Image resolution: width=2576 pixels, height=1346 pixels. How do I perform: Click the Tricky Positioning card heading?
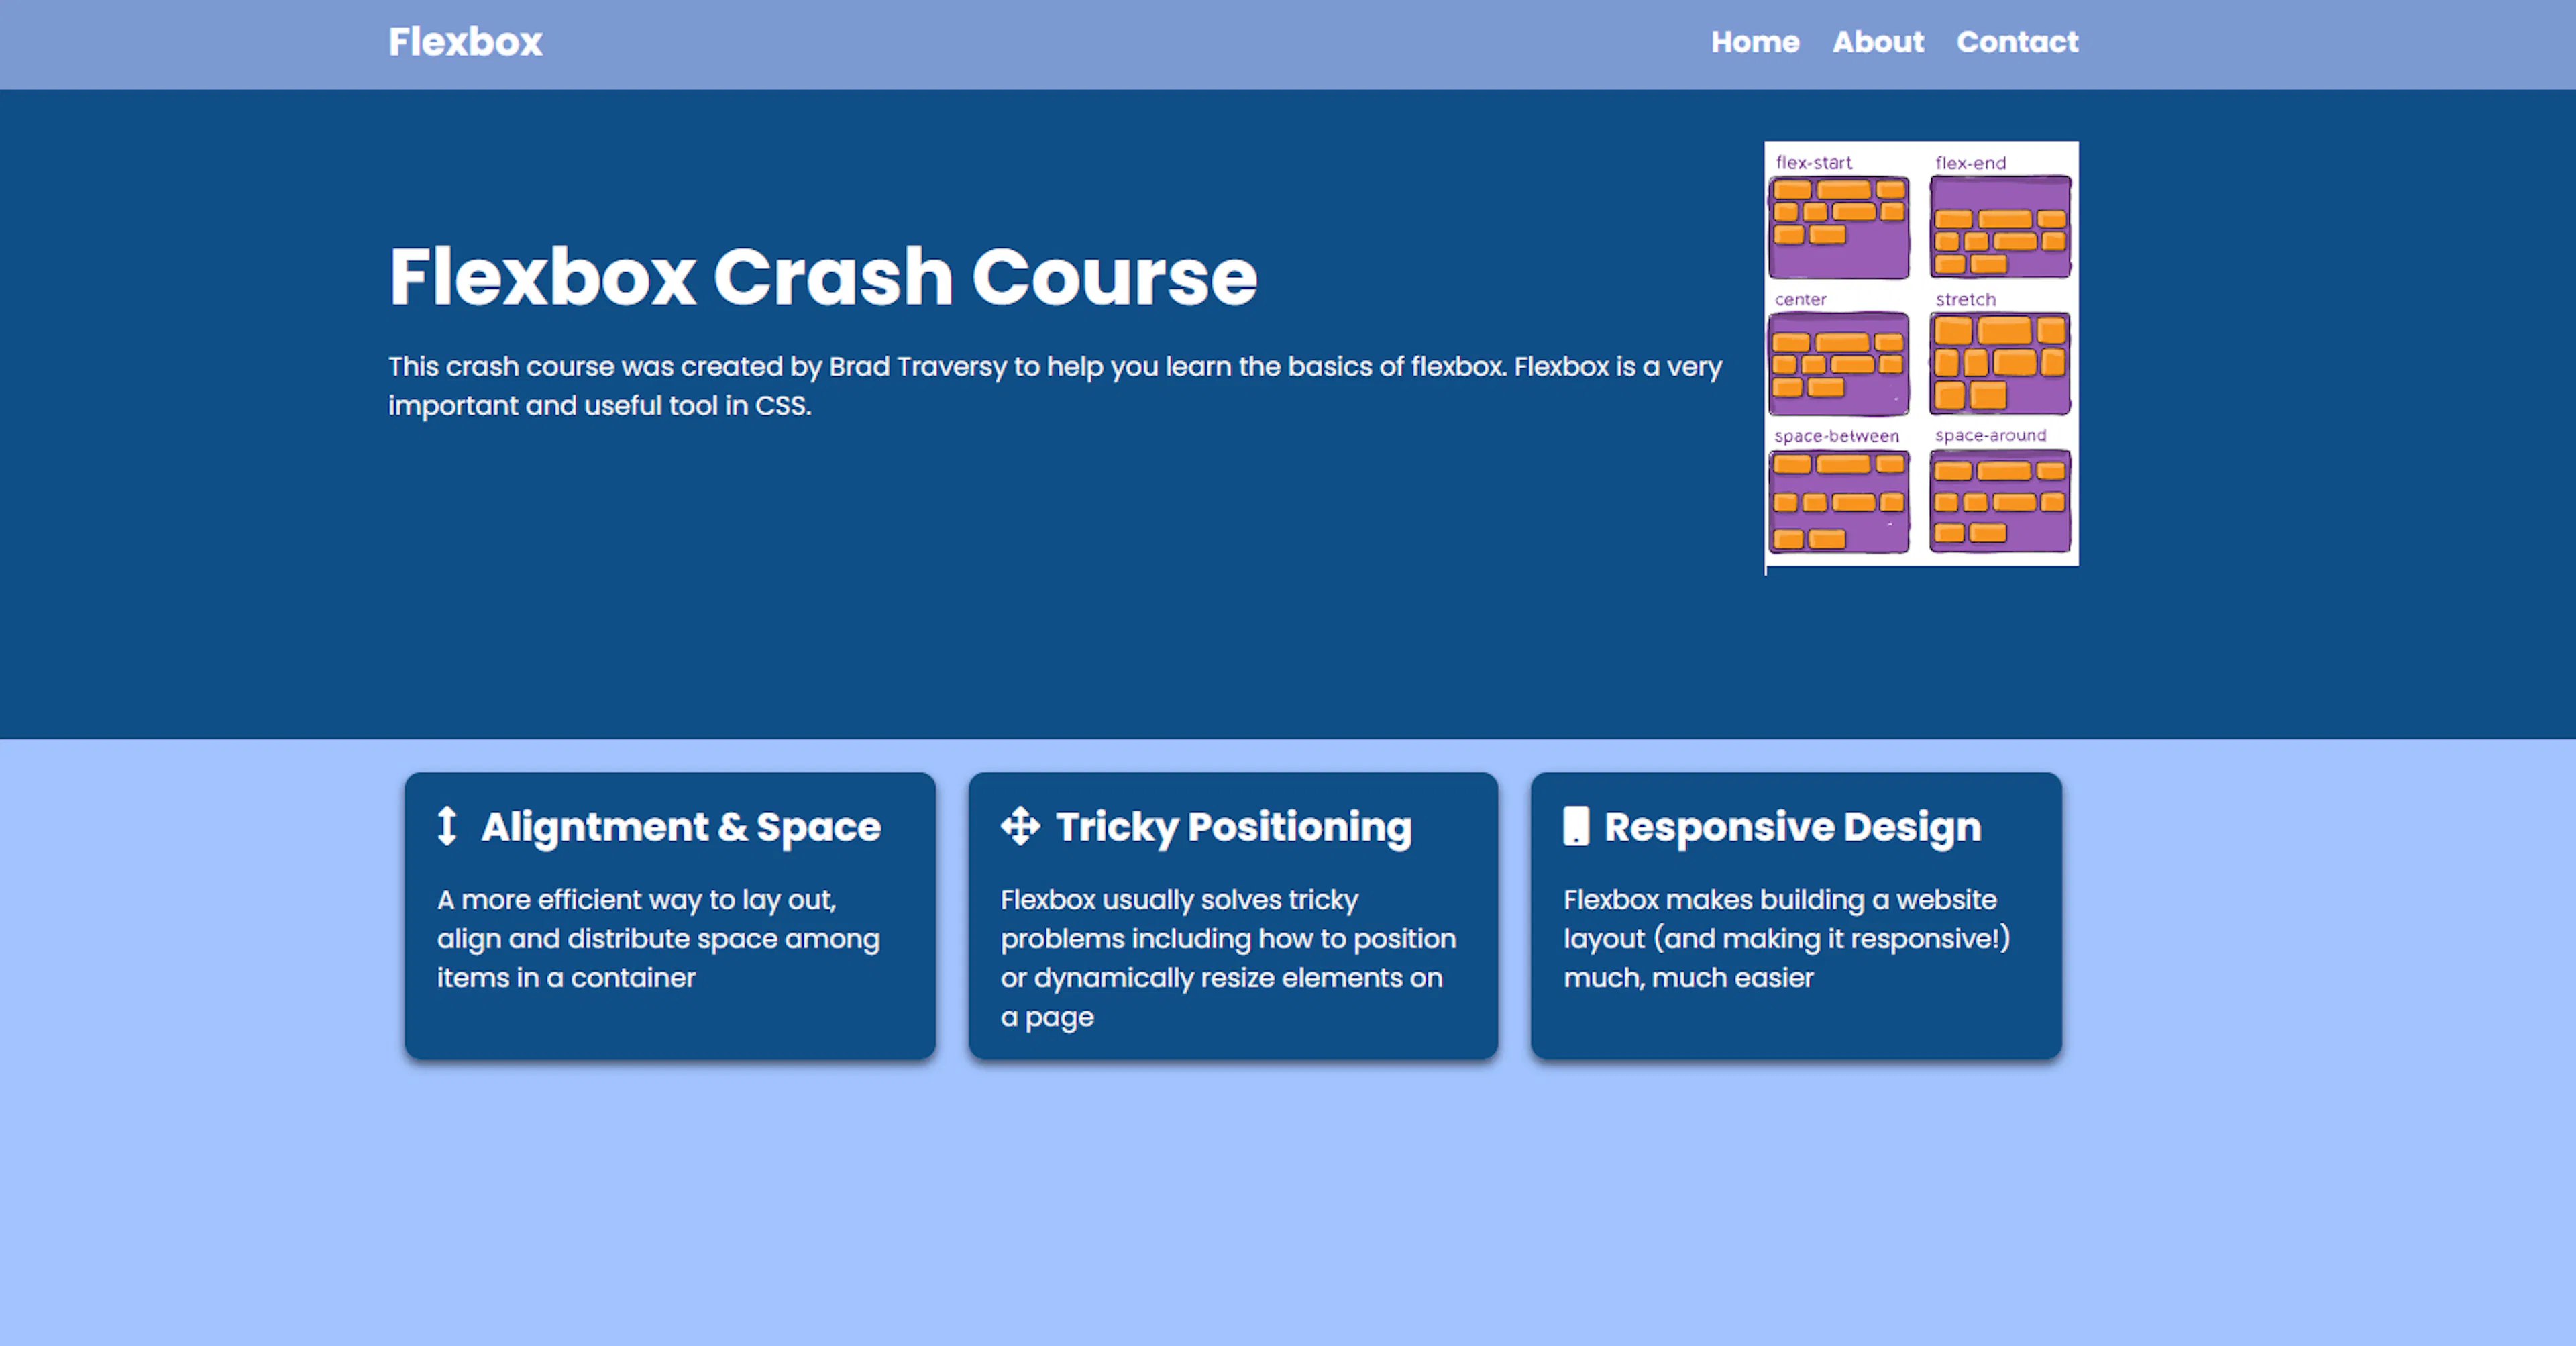click(1234, 827)
